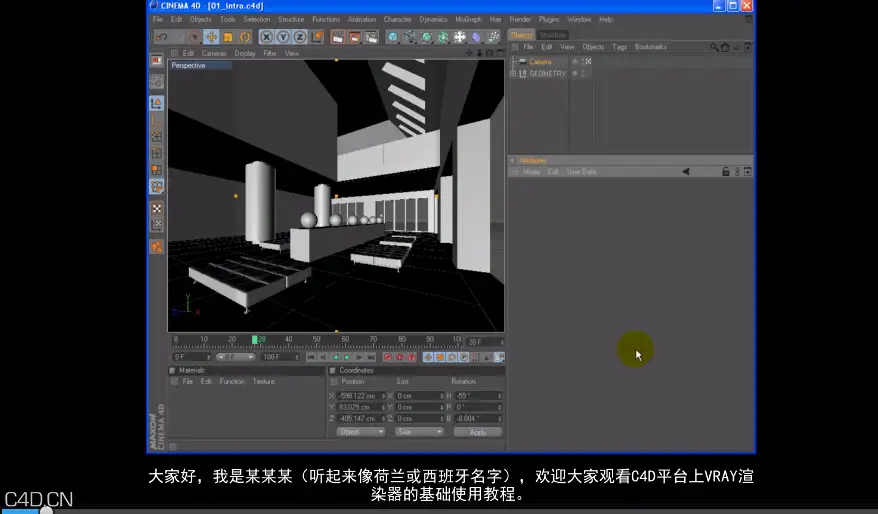Play animation forwards
This screenshot has height=514, width=878.
348,357
